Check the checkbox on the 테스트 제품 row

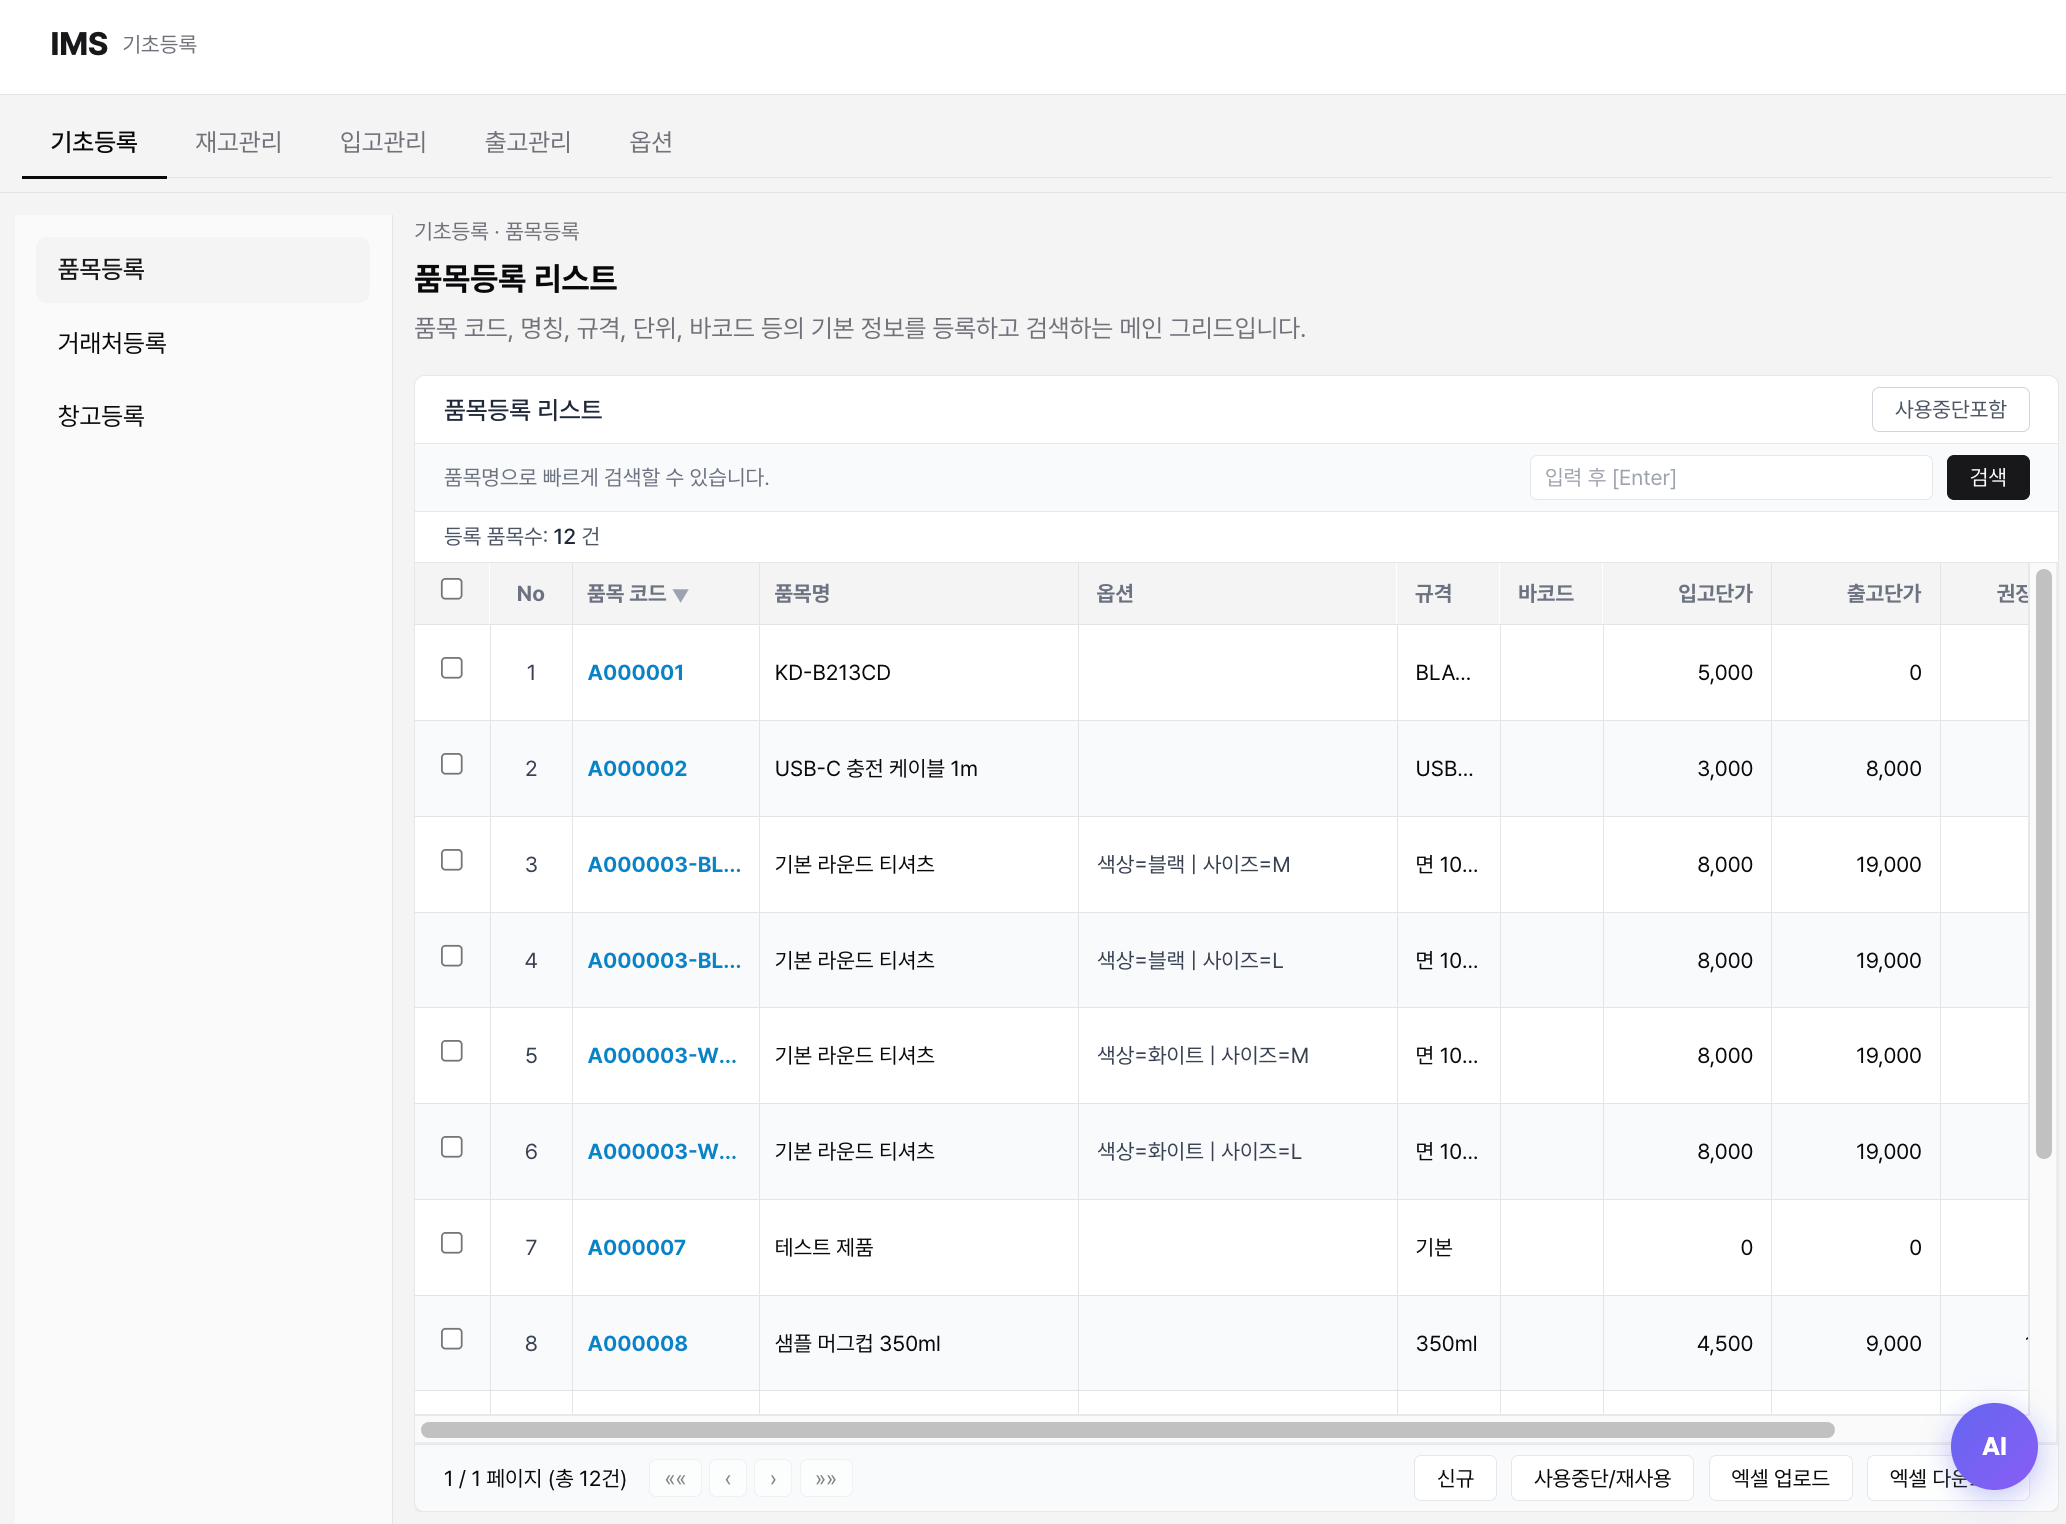coord(452,1243)
